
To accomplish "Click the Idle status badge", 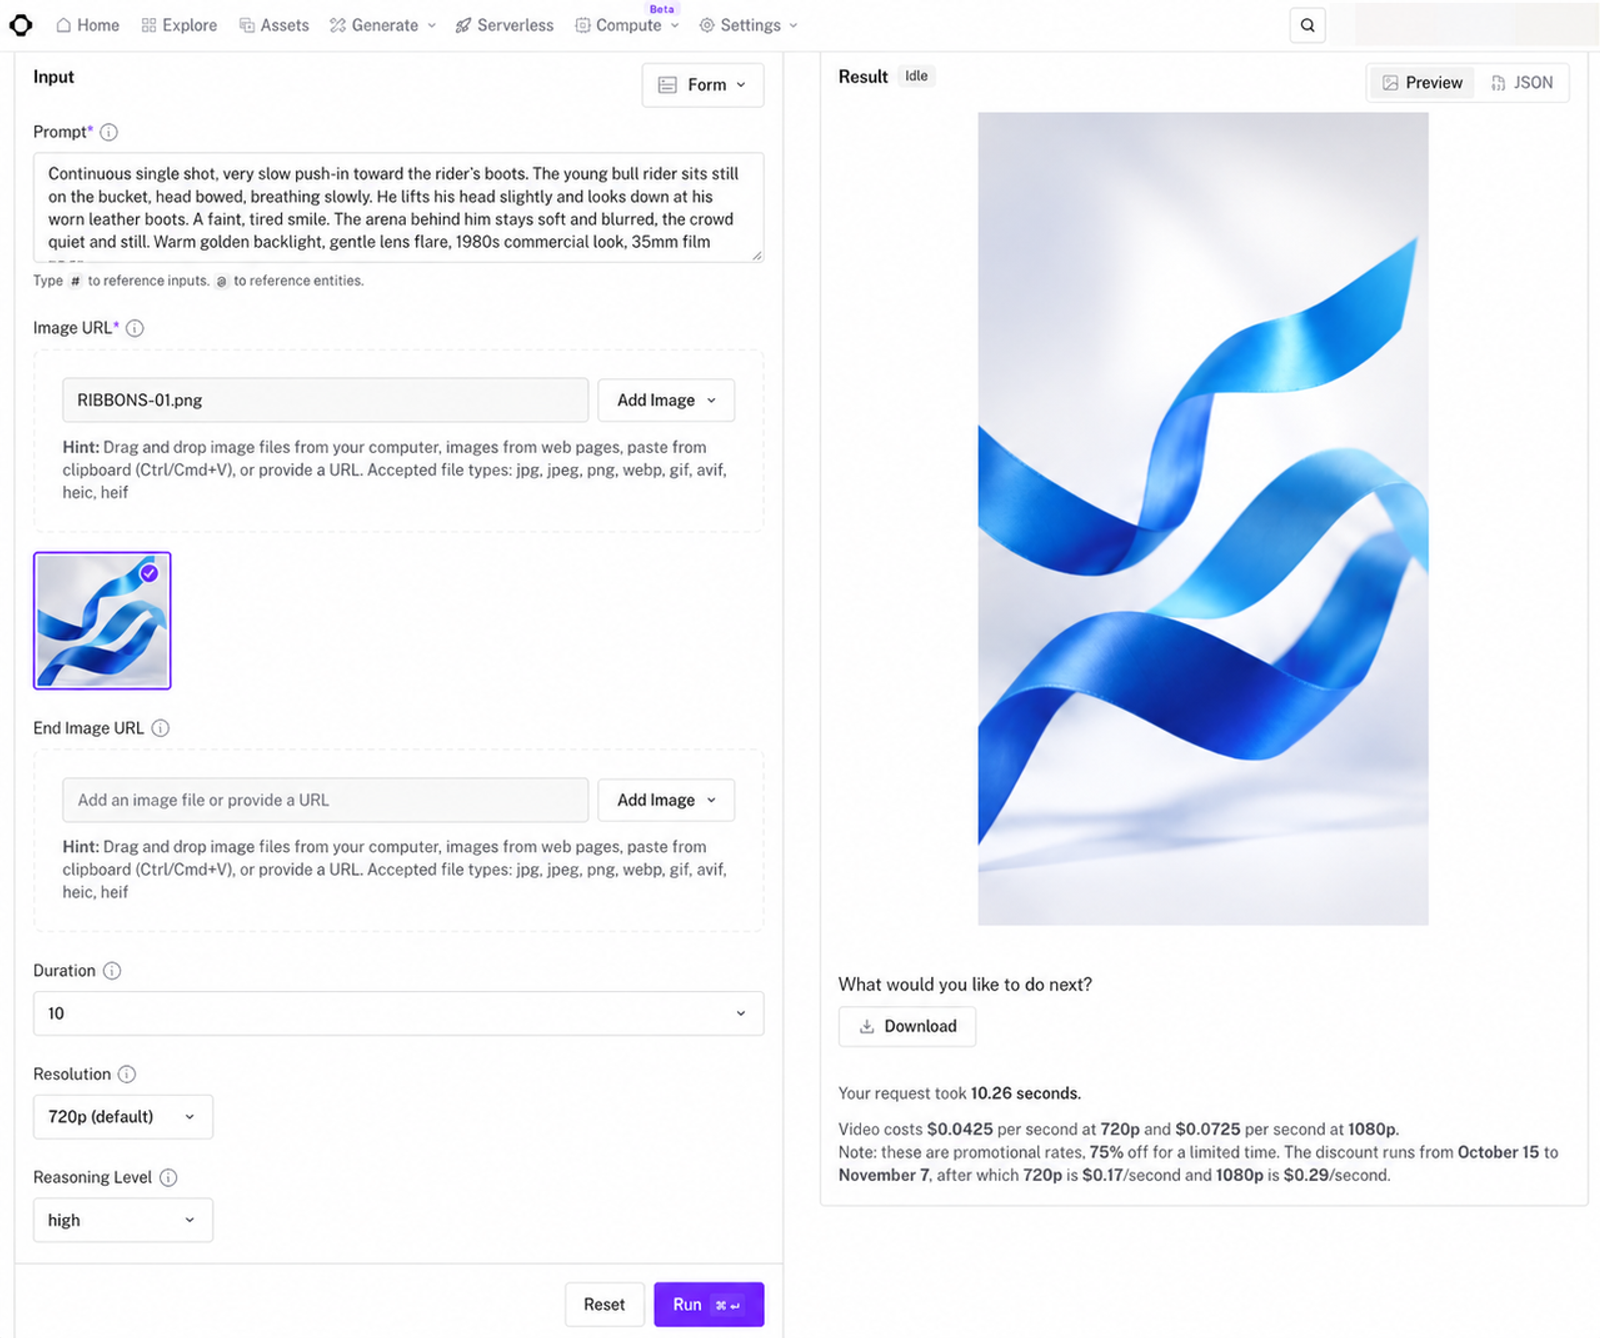I will [x=916, y=76].
